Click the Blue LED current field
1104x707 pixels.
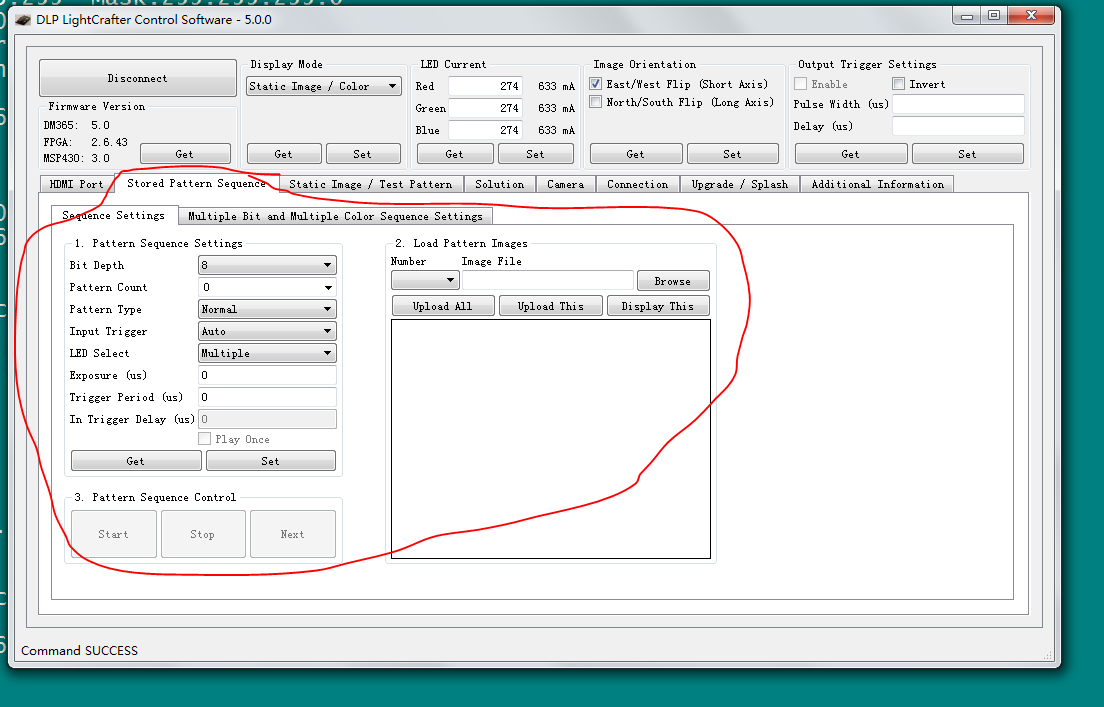485,130
